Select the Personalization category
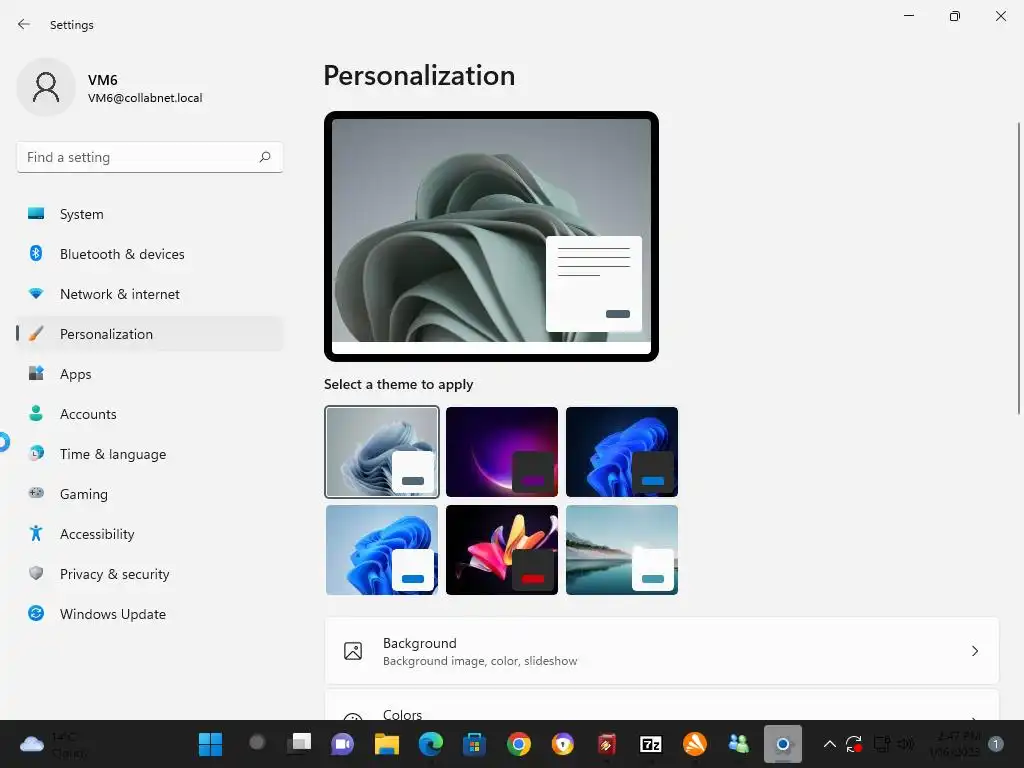The image size is (1024, 768). 150,334
